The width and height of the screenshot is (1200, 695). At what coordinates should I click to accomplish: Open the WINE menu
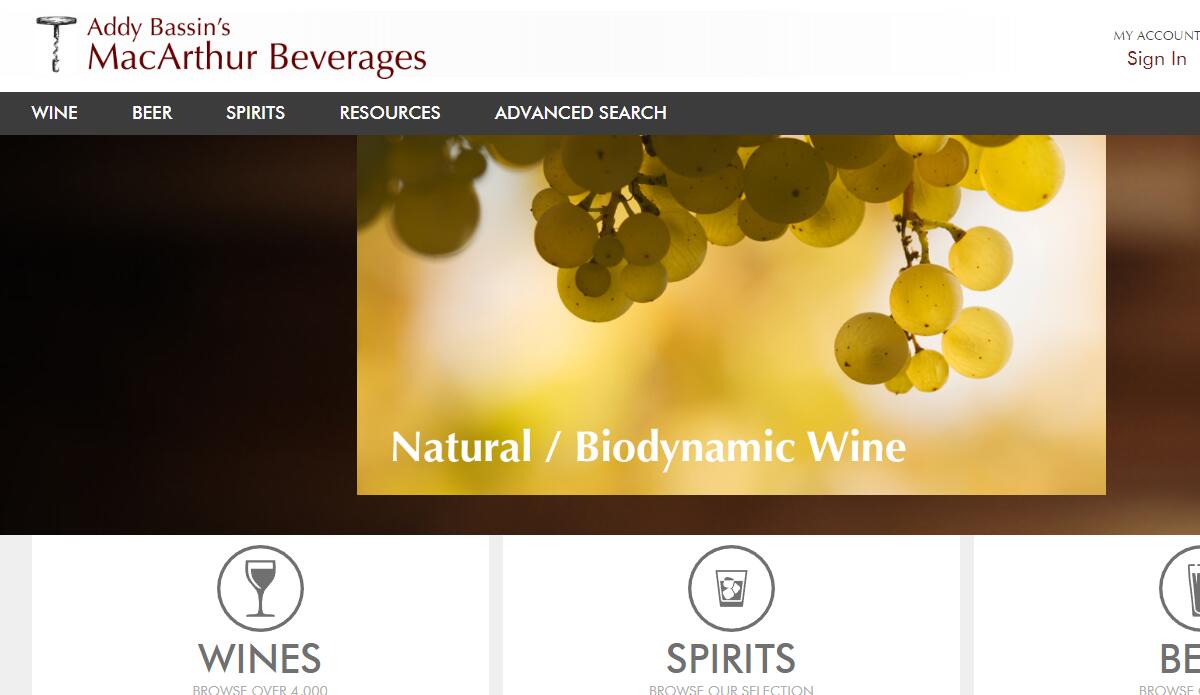(x=54, y=113)
